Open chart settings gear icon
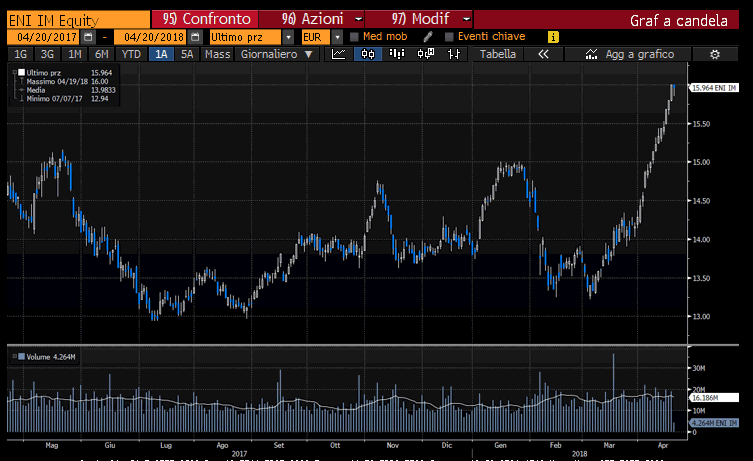Screen dimensions: 753x461 715,54
